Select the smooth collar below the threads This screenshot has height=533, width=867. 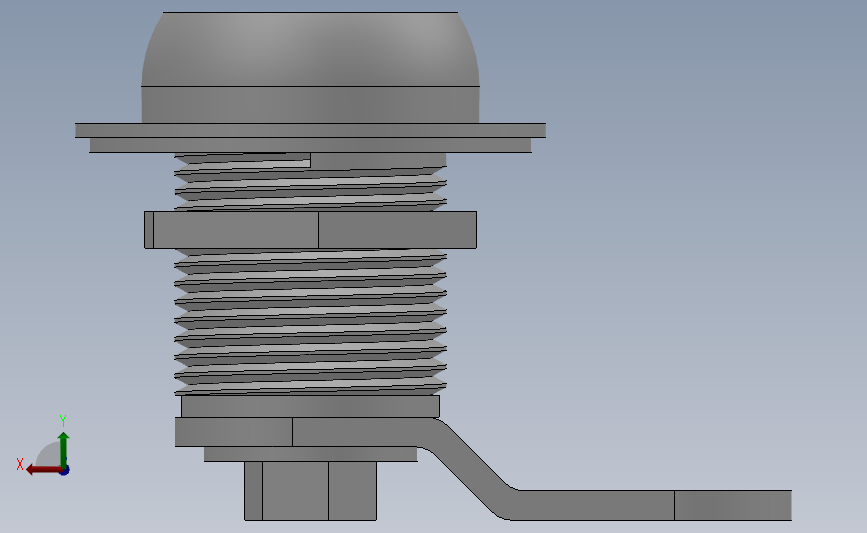[x=310, y=406]
